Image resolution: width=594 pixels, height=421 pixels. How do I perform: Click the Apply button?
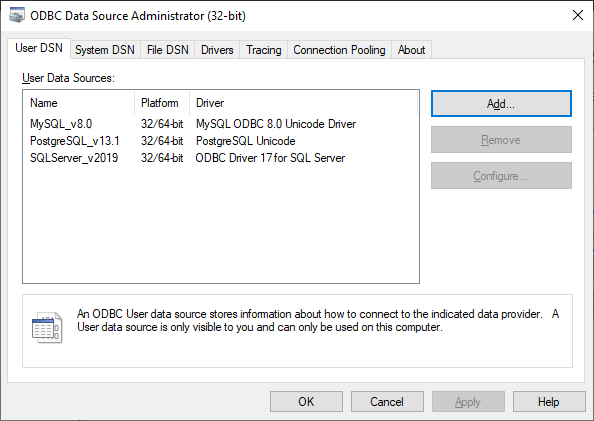468,402
